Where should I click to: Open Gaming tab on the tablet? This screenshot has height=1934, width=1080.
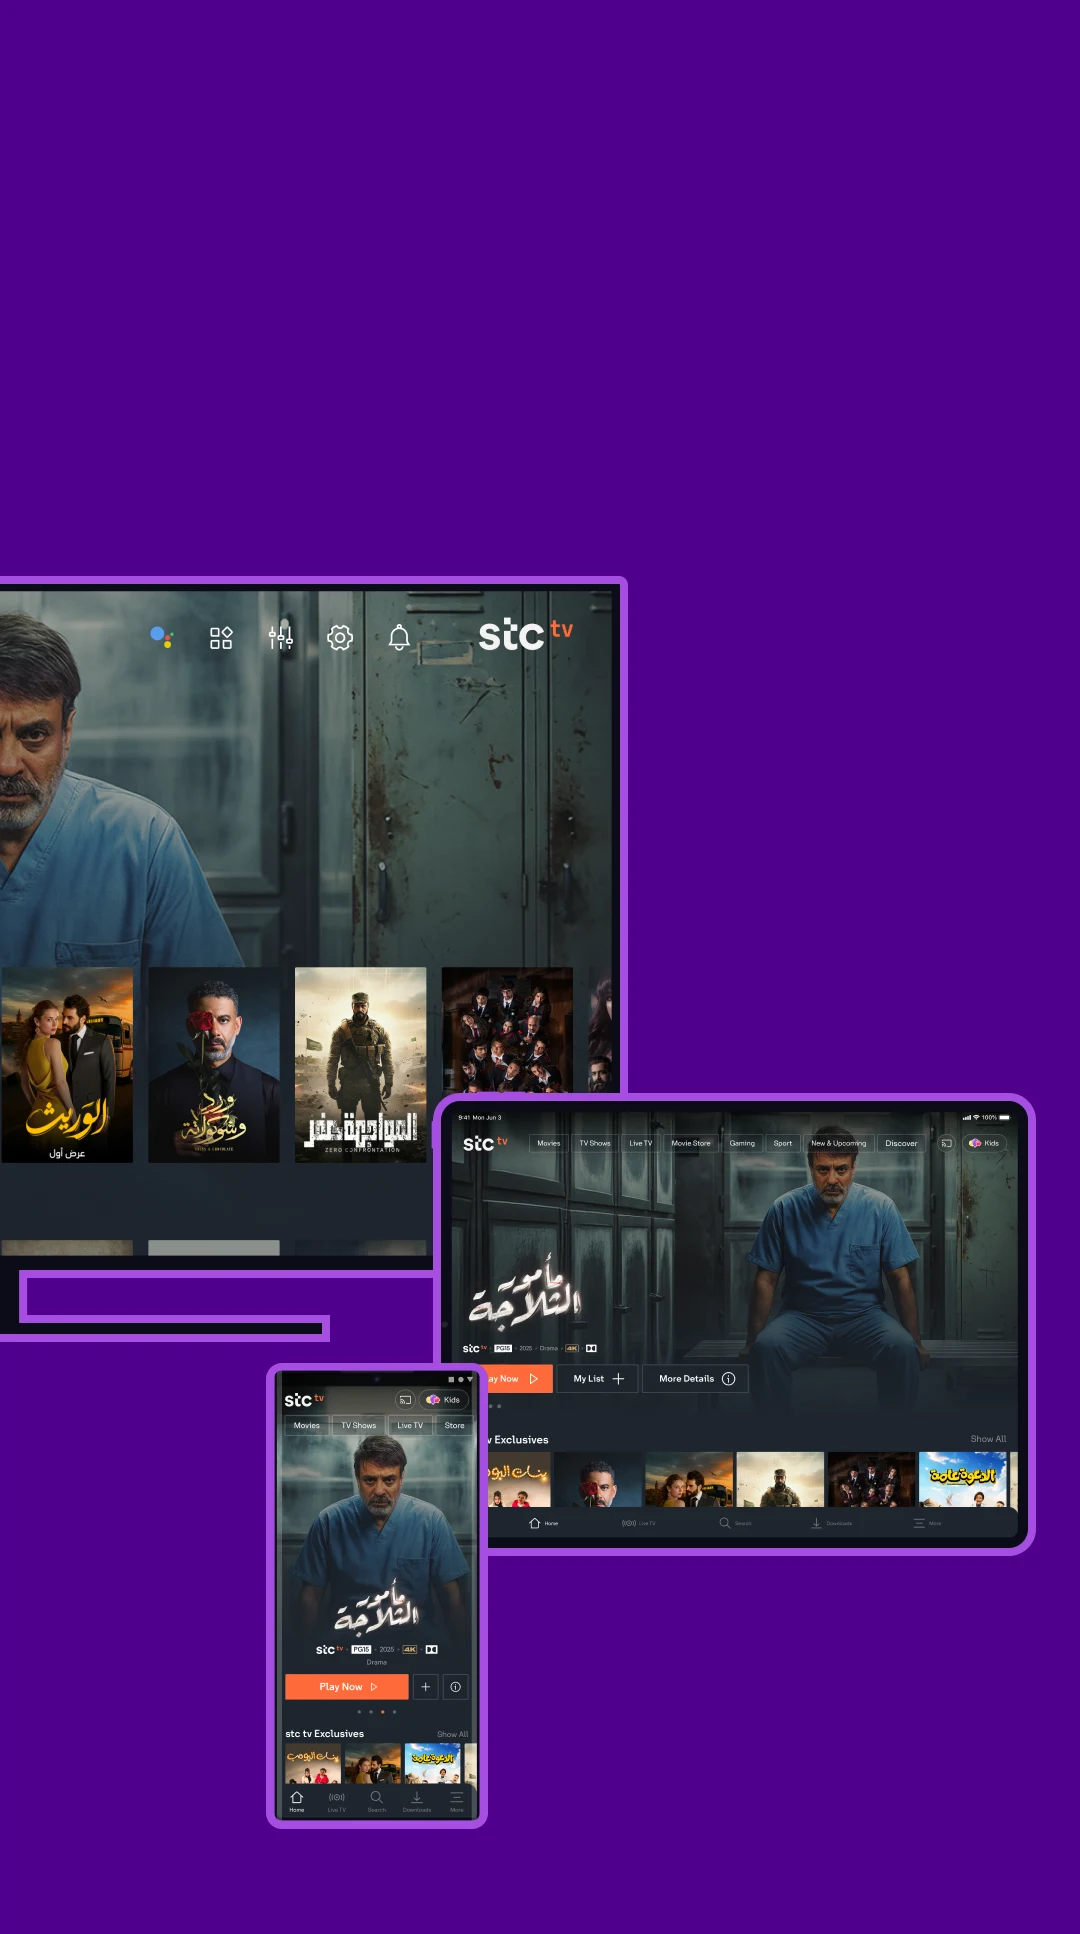point(742,1143)
